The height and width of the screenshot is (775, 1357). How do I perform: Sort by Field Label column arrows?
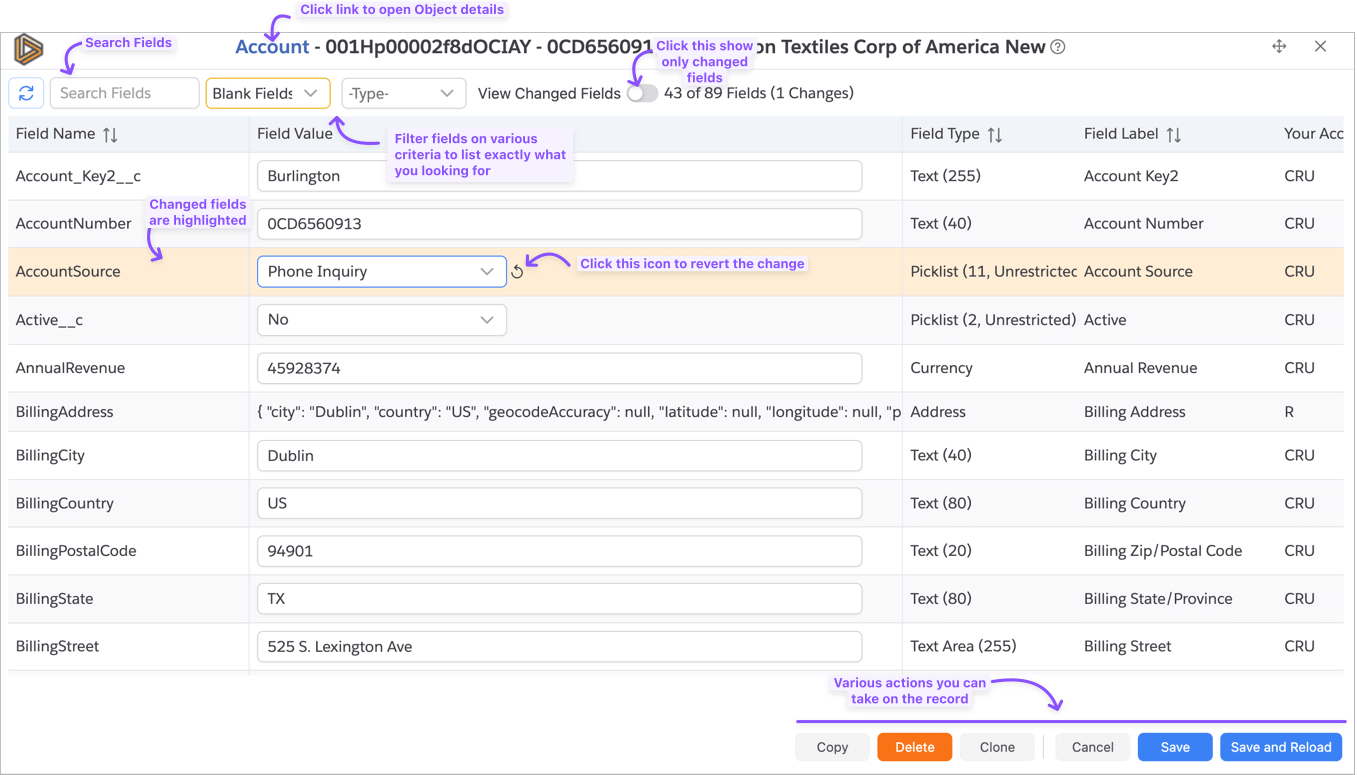pyautogui.click(x=1174, y=134)
